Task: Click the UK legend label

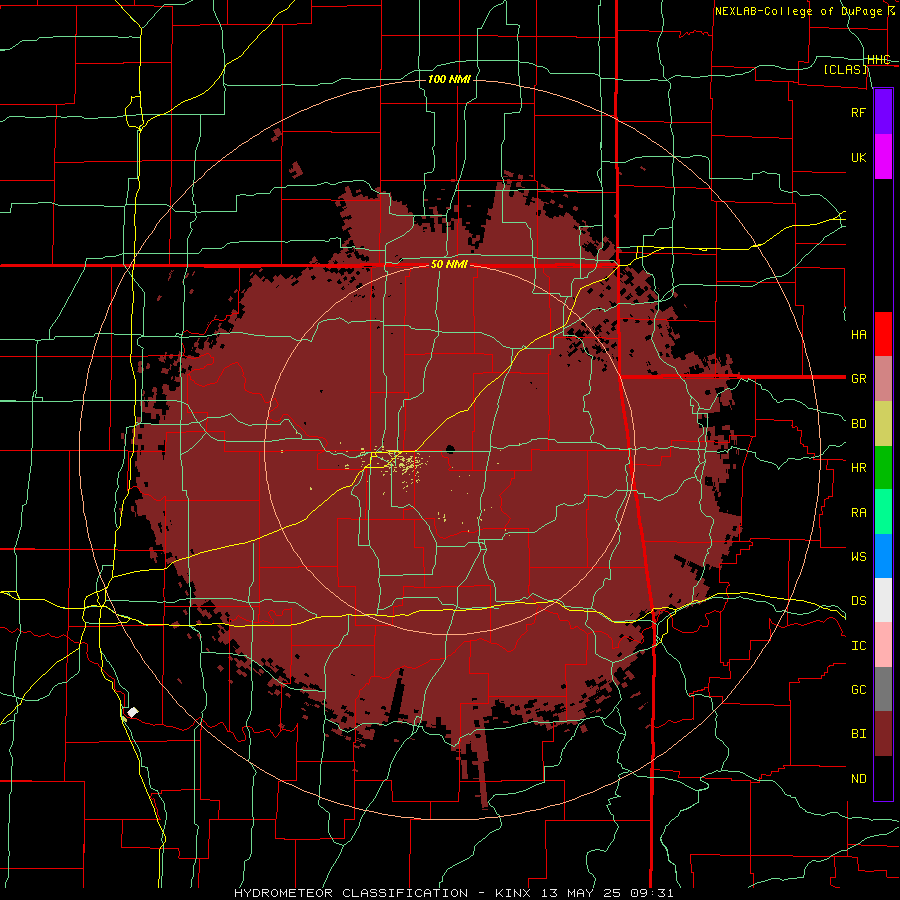Action: pyautogui.click(x=858, y=157)
